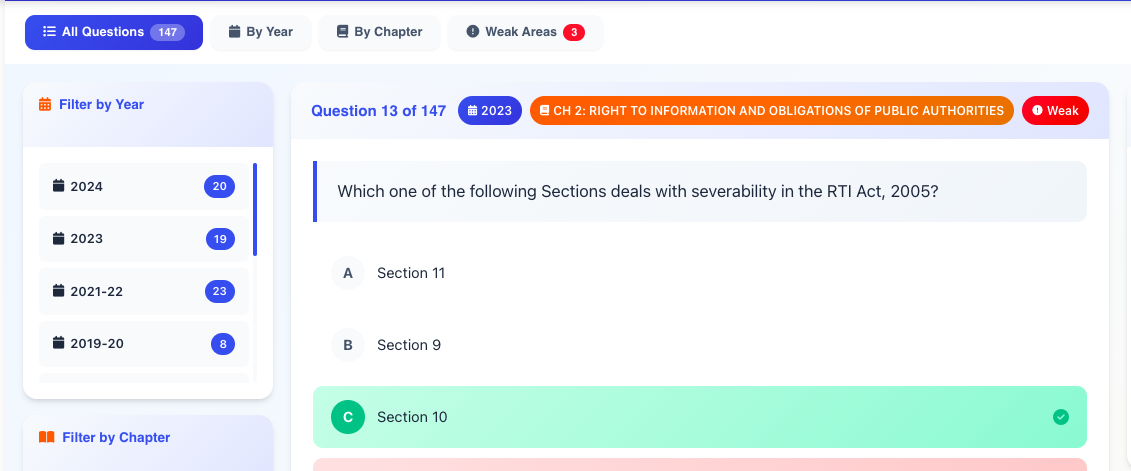This screenshot has width=1131, height=471.
Task: Open the By Chapter tab
Action: pyautogui.click(x=379, y=32)
